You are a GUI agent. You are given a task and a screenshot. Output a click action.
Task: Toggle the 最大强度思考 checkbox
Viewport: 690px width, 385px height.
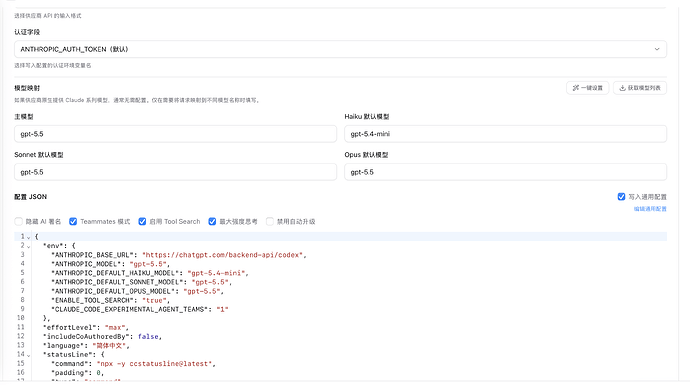click(212, 221)
